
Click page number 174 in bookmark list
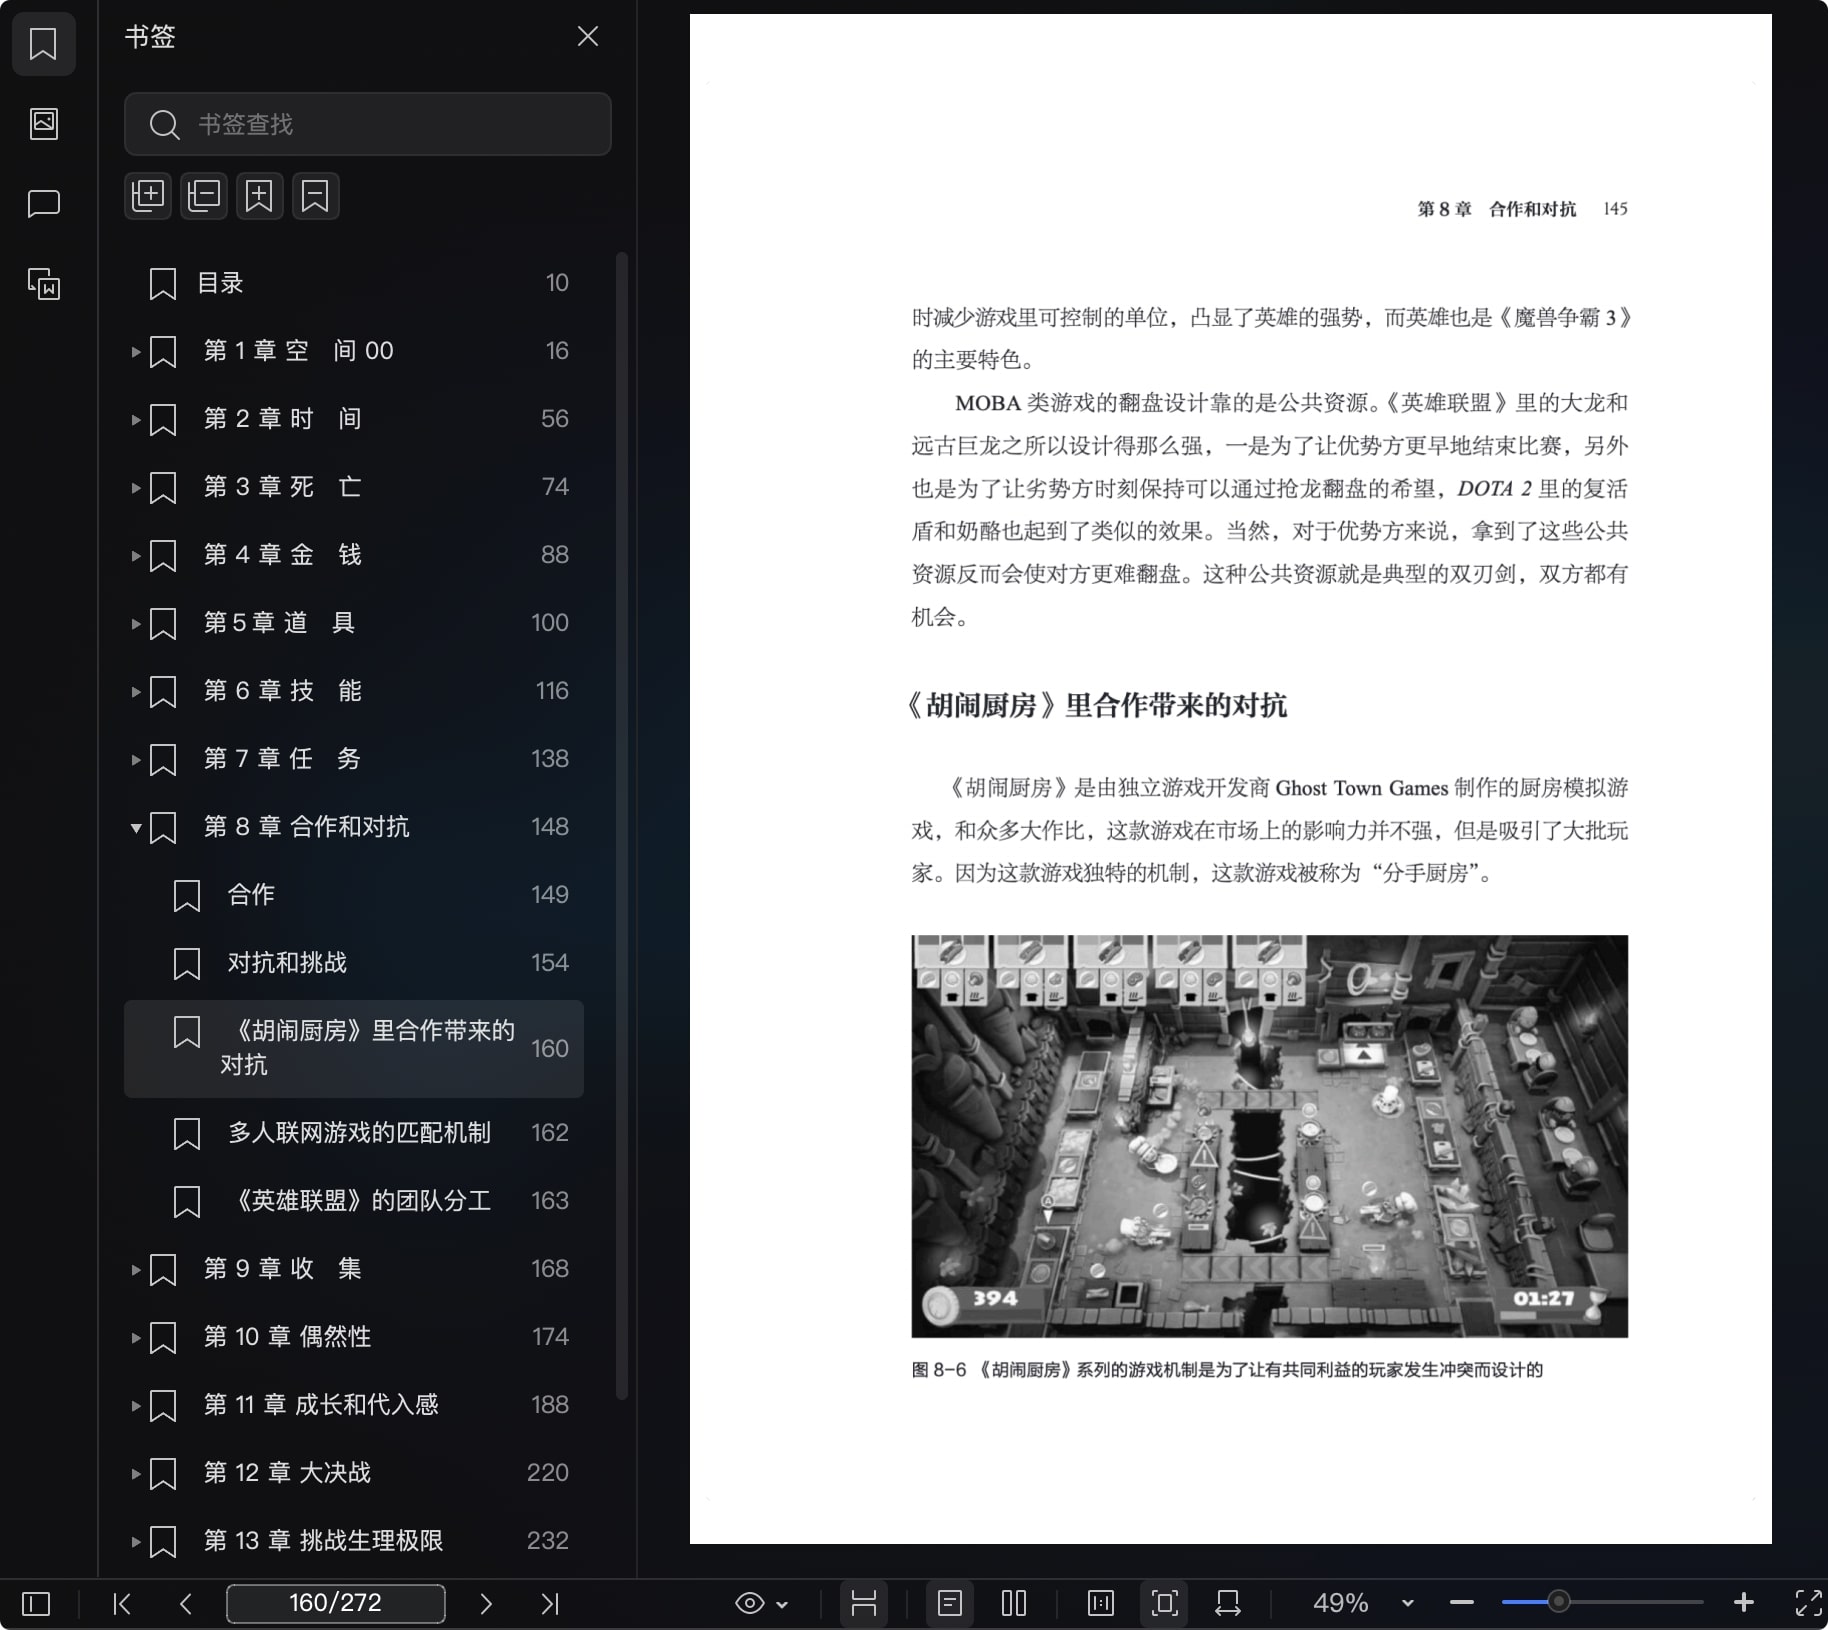pyautogui.click(x=550, y=1337)
